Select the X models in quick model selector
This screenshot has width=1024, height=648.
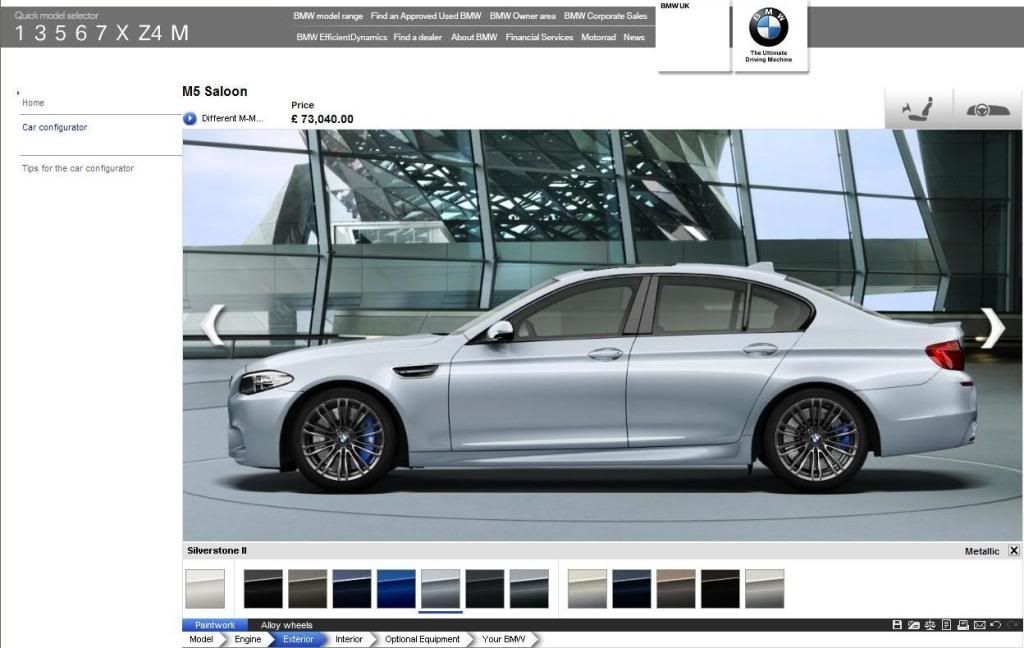(x=122, y=33)
